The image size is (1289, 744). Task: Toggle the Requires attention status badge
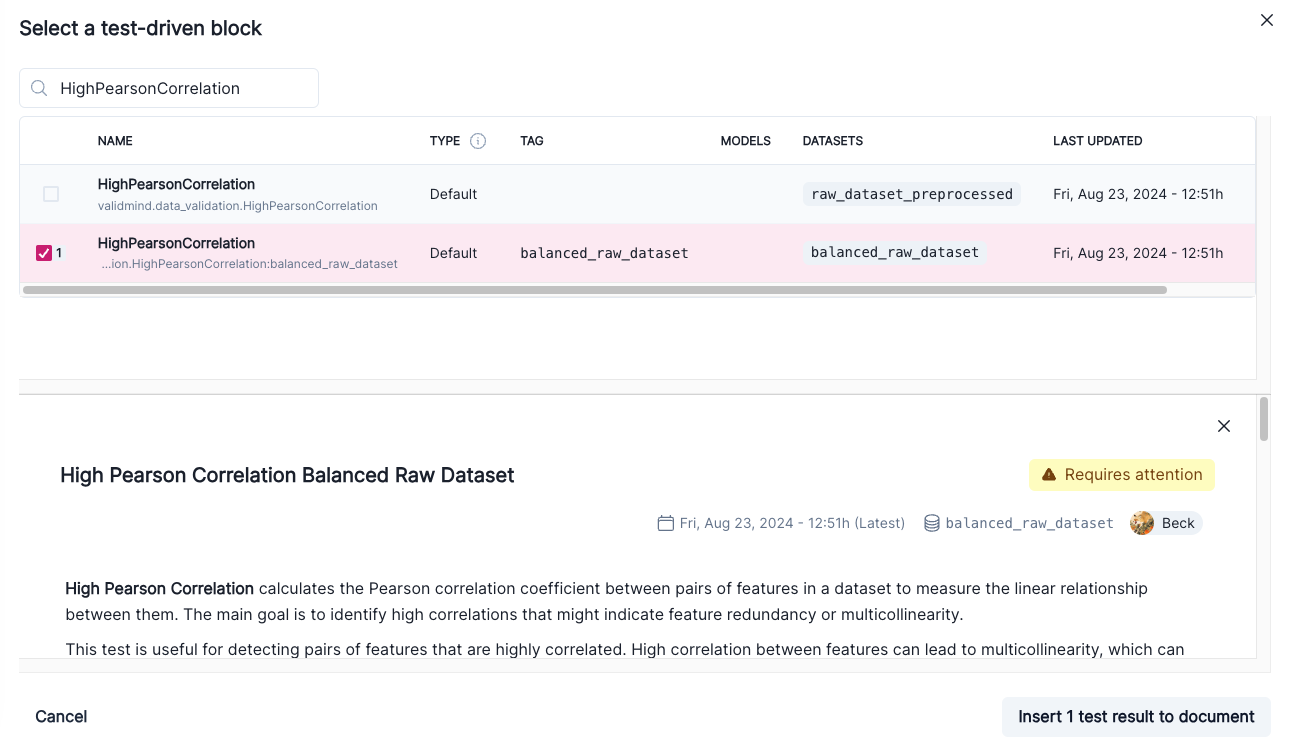click(x=1121, y=474)
